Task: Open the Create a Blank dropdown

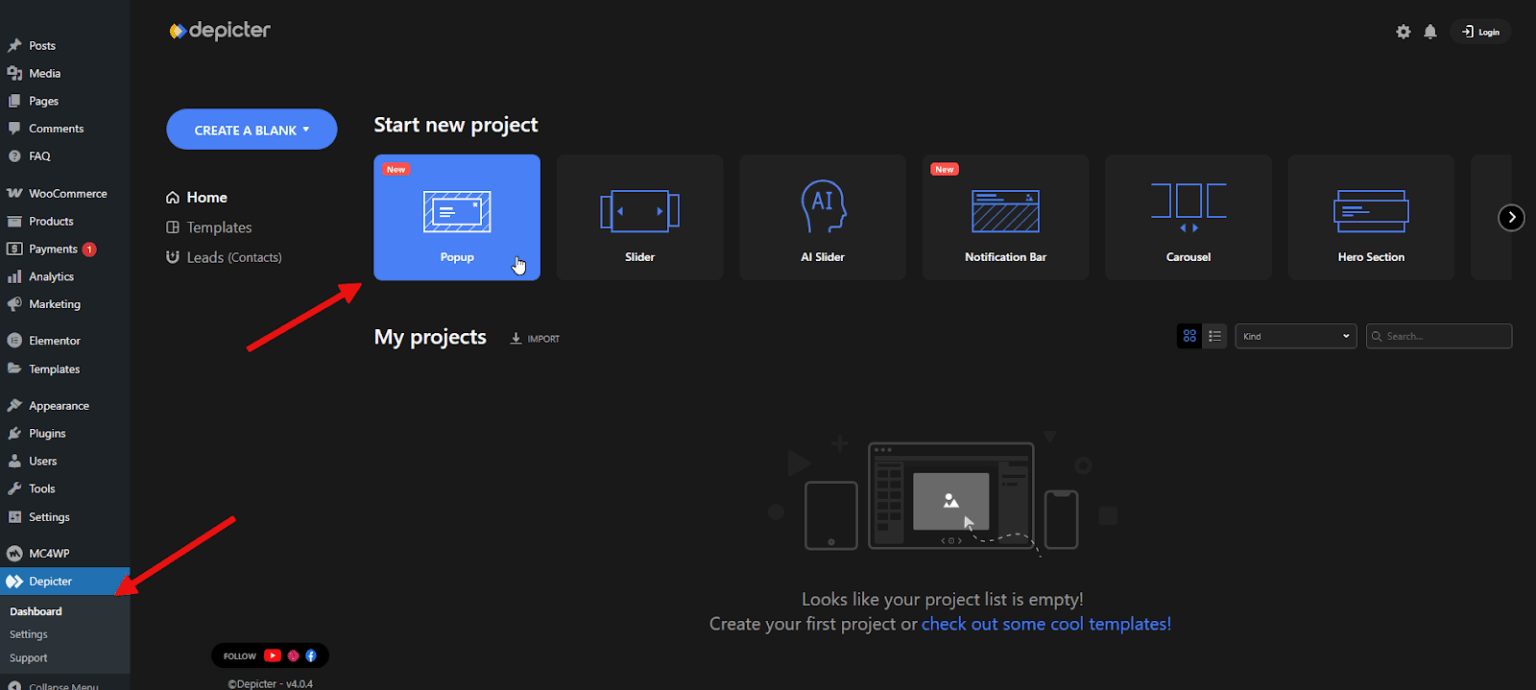Action: (252, 130)
